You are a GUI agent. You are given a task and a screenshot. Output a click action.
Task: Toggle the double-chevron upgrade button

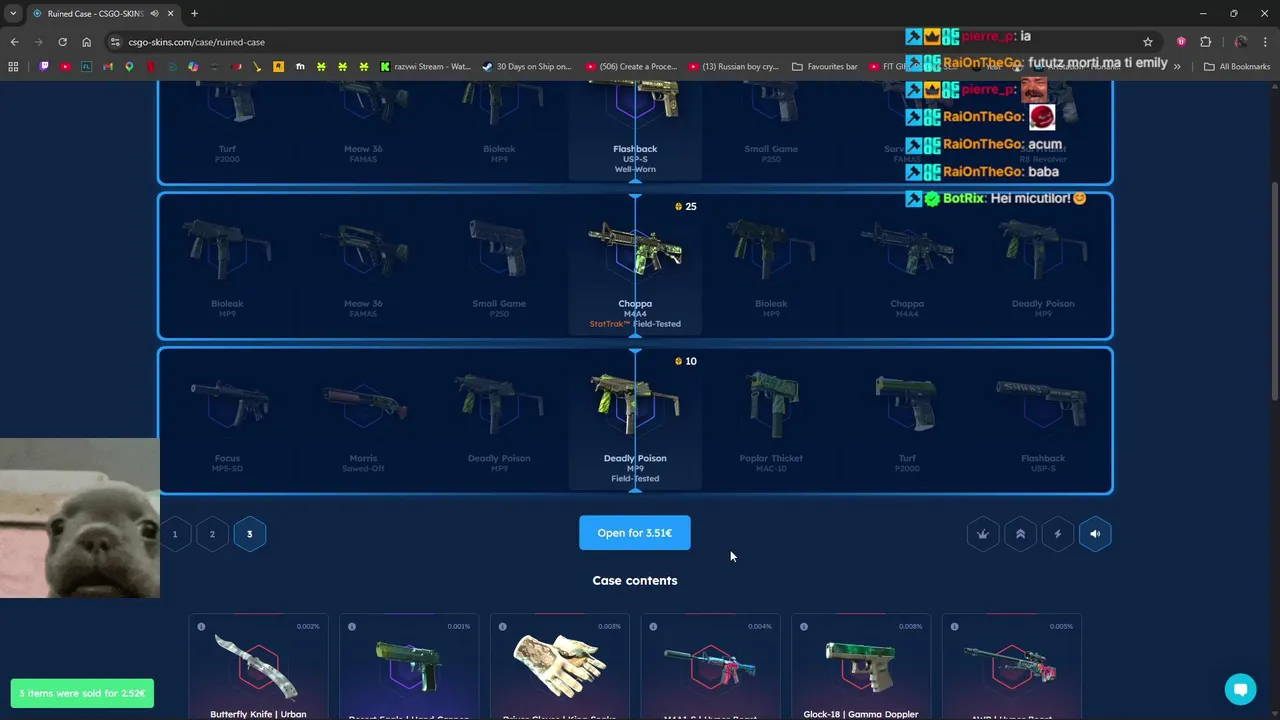click(1020, 534)
